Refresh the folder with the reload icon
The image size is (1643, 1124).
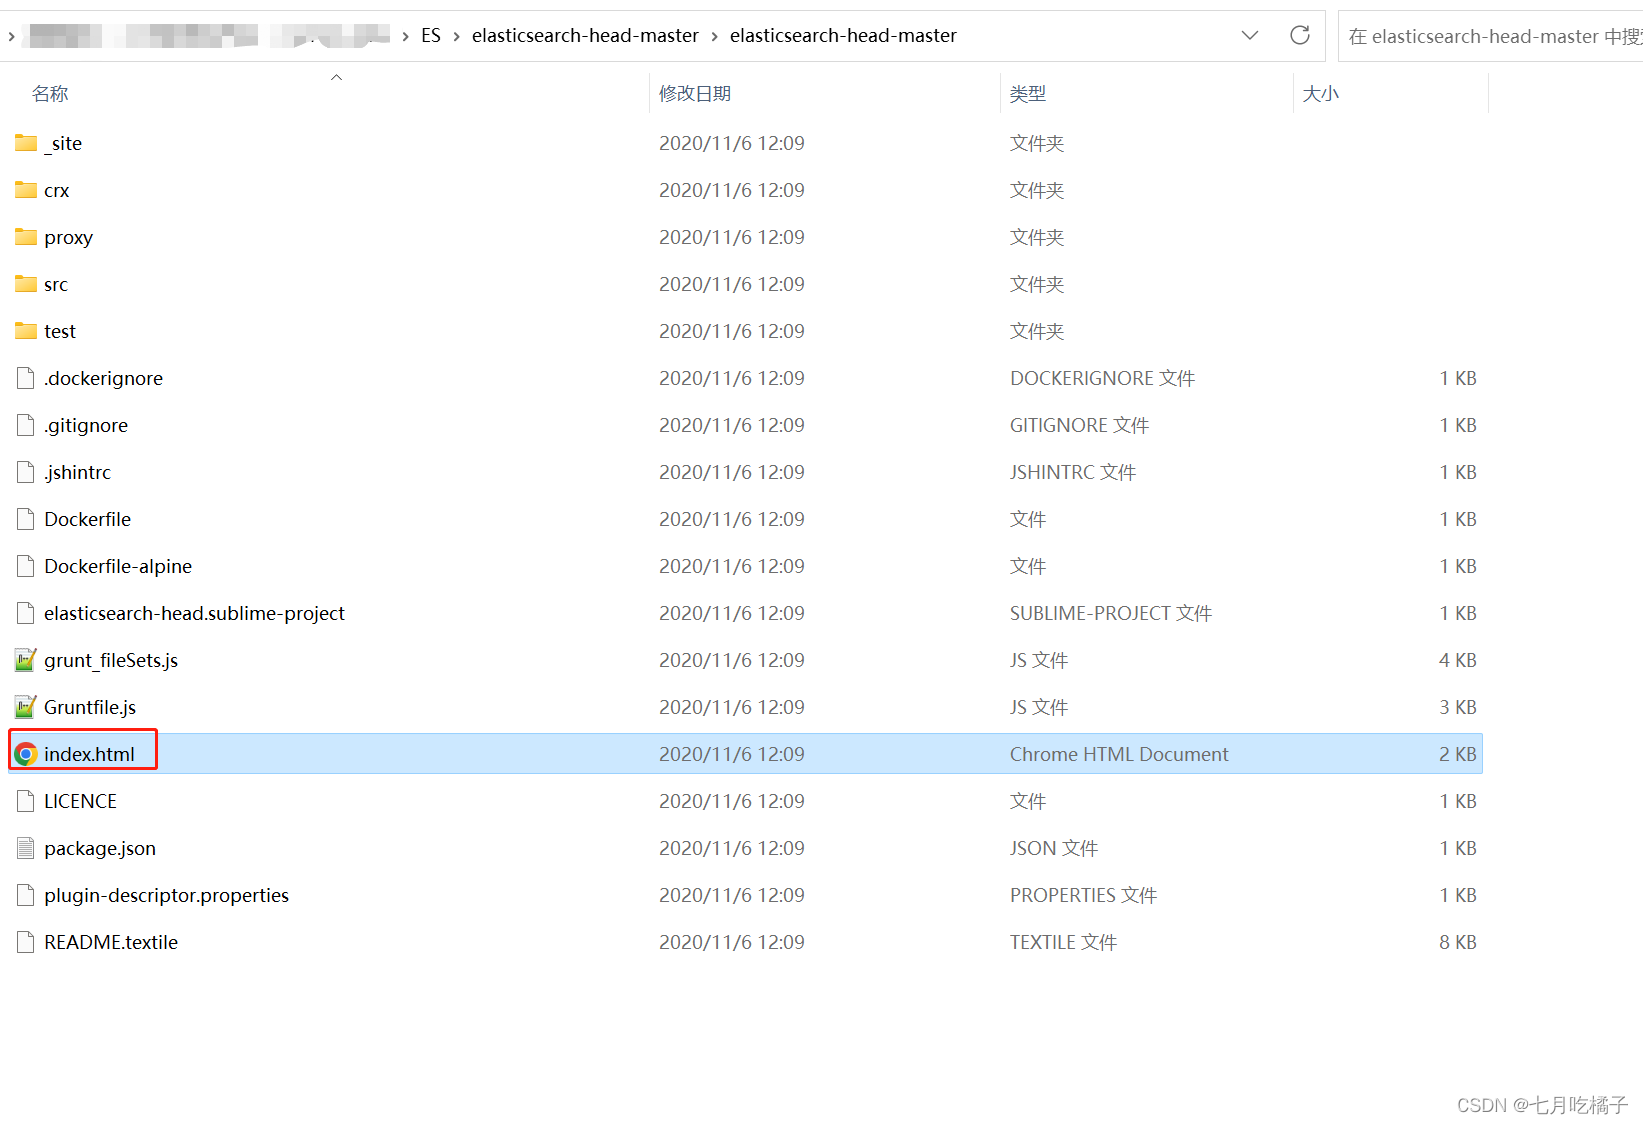[1300, 35]
